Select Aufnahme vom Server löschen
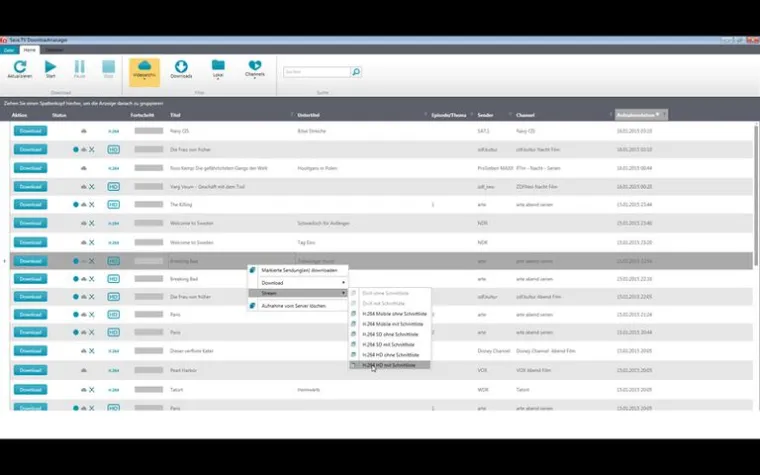Viewport: 760px width, 475px height. [x=297, y=305]
